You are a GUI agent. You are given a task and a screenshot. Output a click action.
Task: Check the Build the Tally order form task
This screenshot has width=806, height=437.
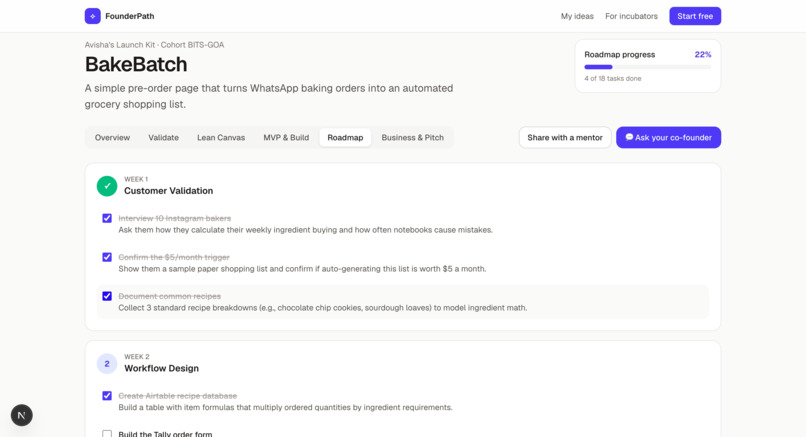107,433
